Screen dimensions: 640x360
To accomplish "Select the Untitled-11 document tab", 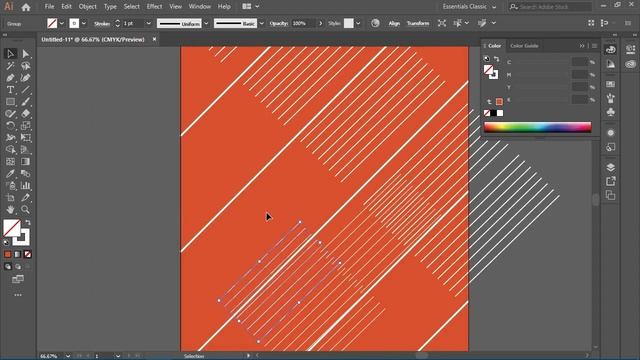I will pos(93,40).
